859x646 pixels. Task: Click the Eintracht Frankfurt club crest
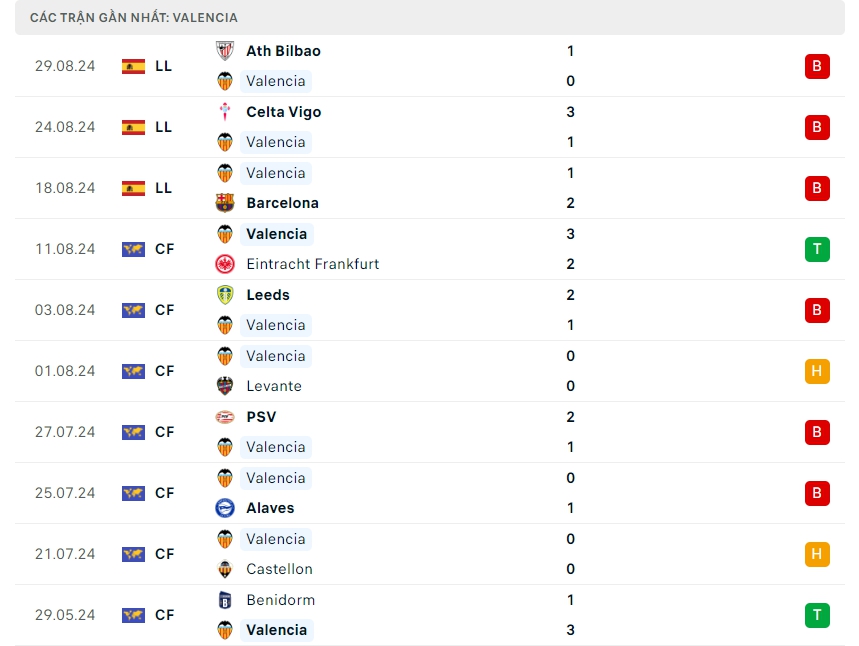click(225, 264)
